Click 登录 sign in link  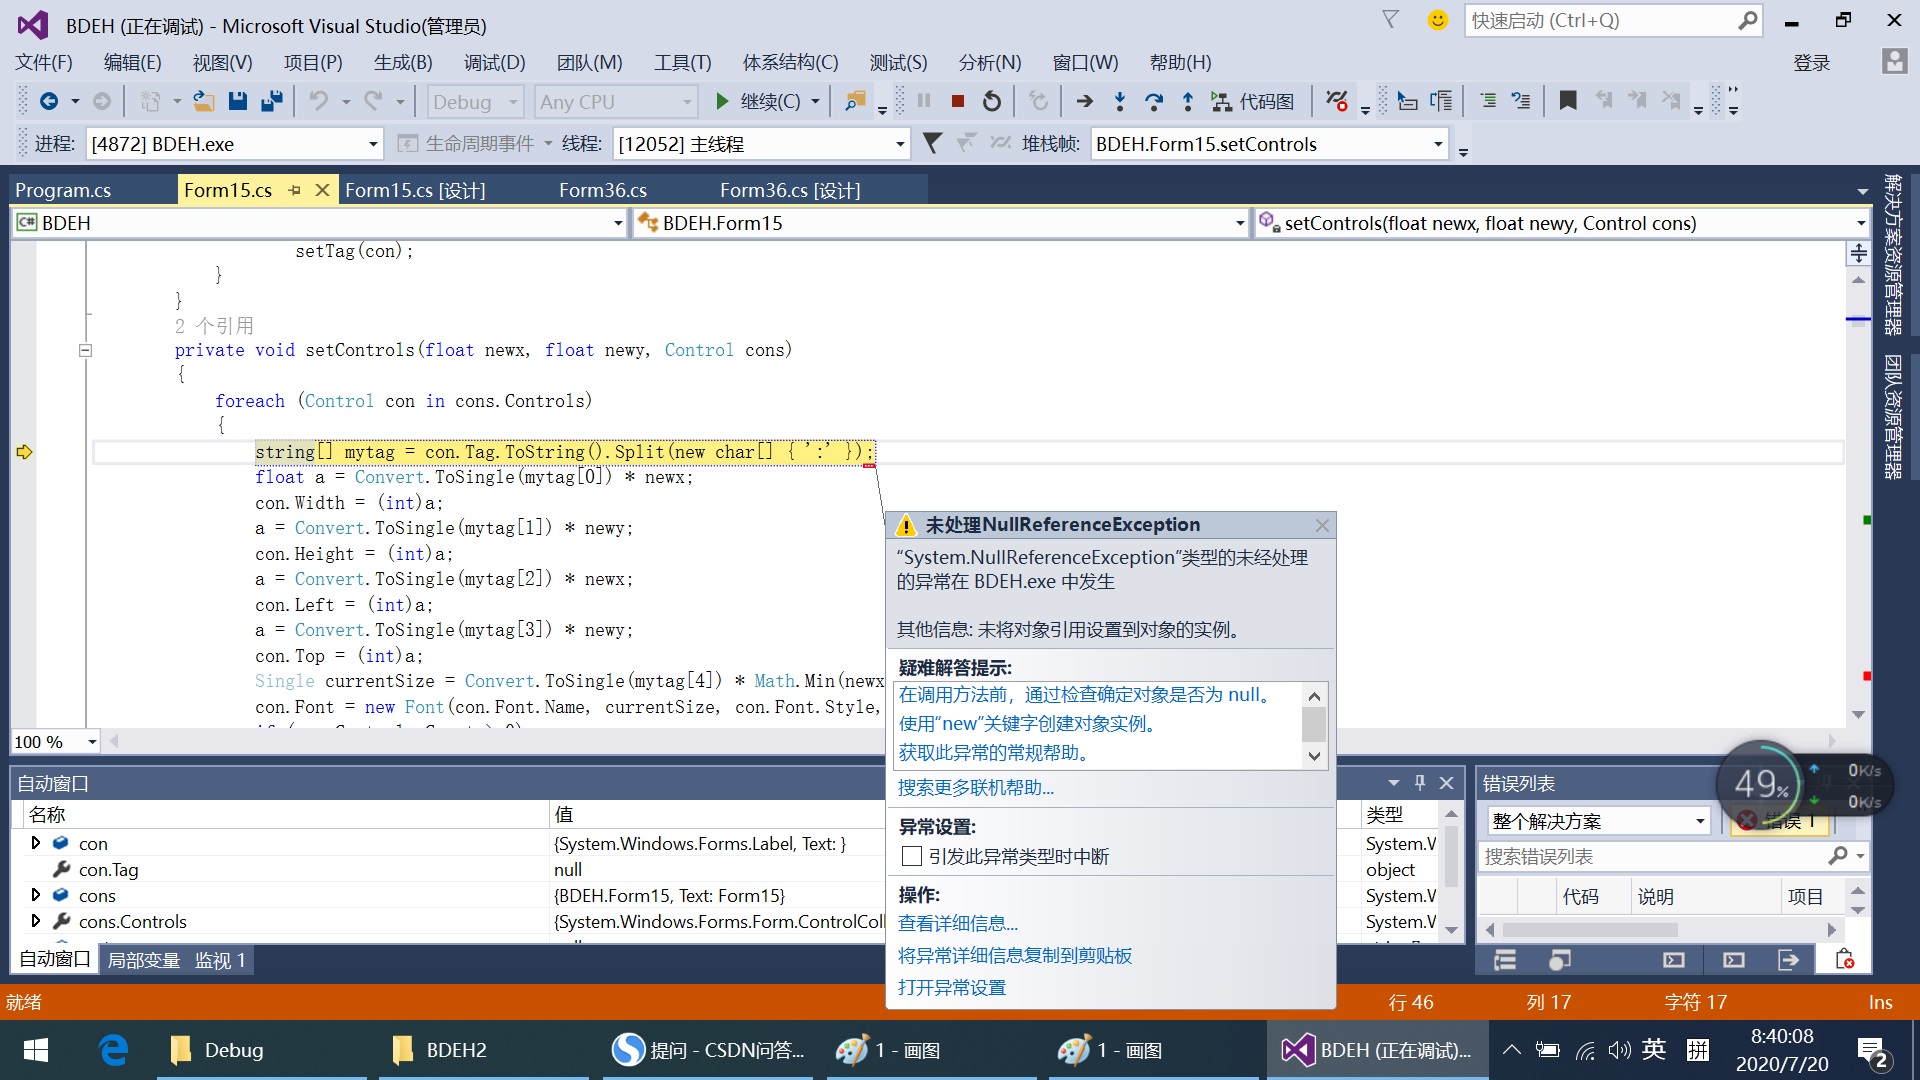[1811, 63]
